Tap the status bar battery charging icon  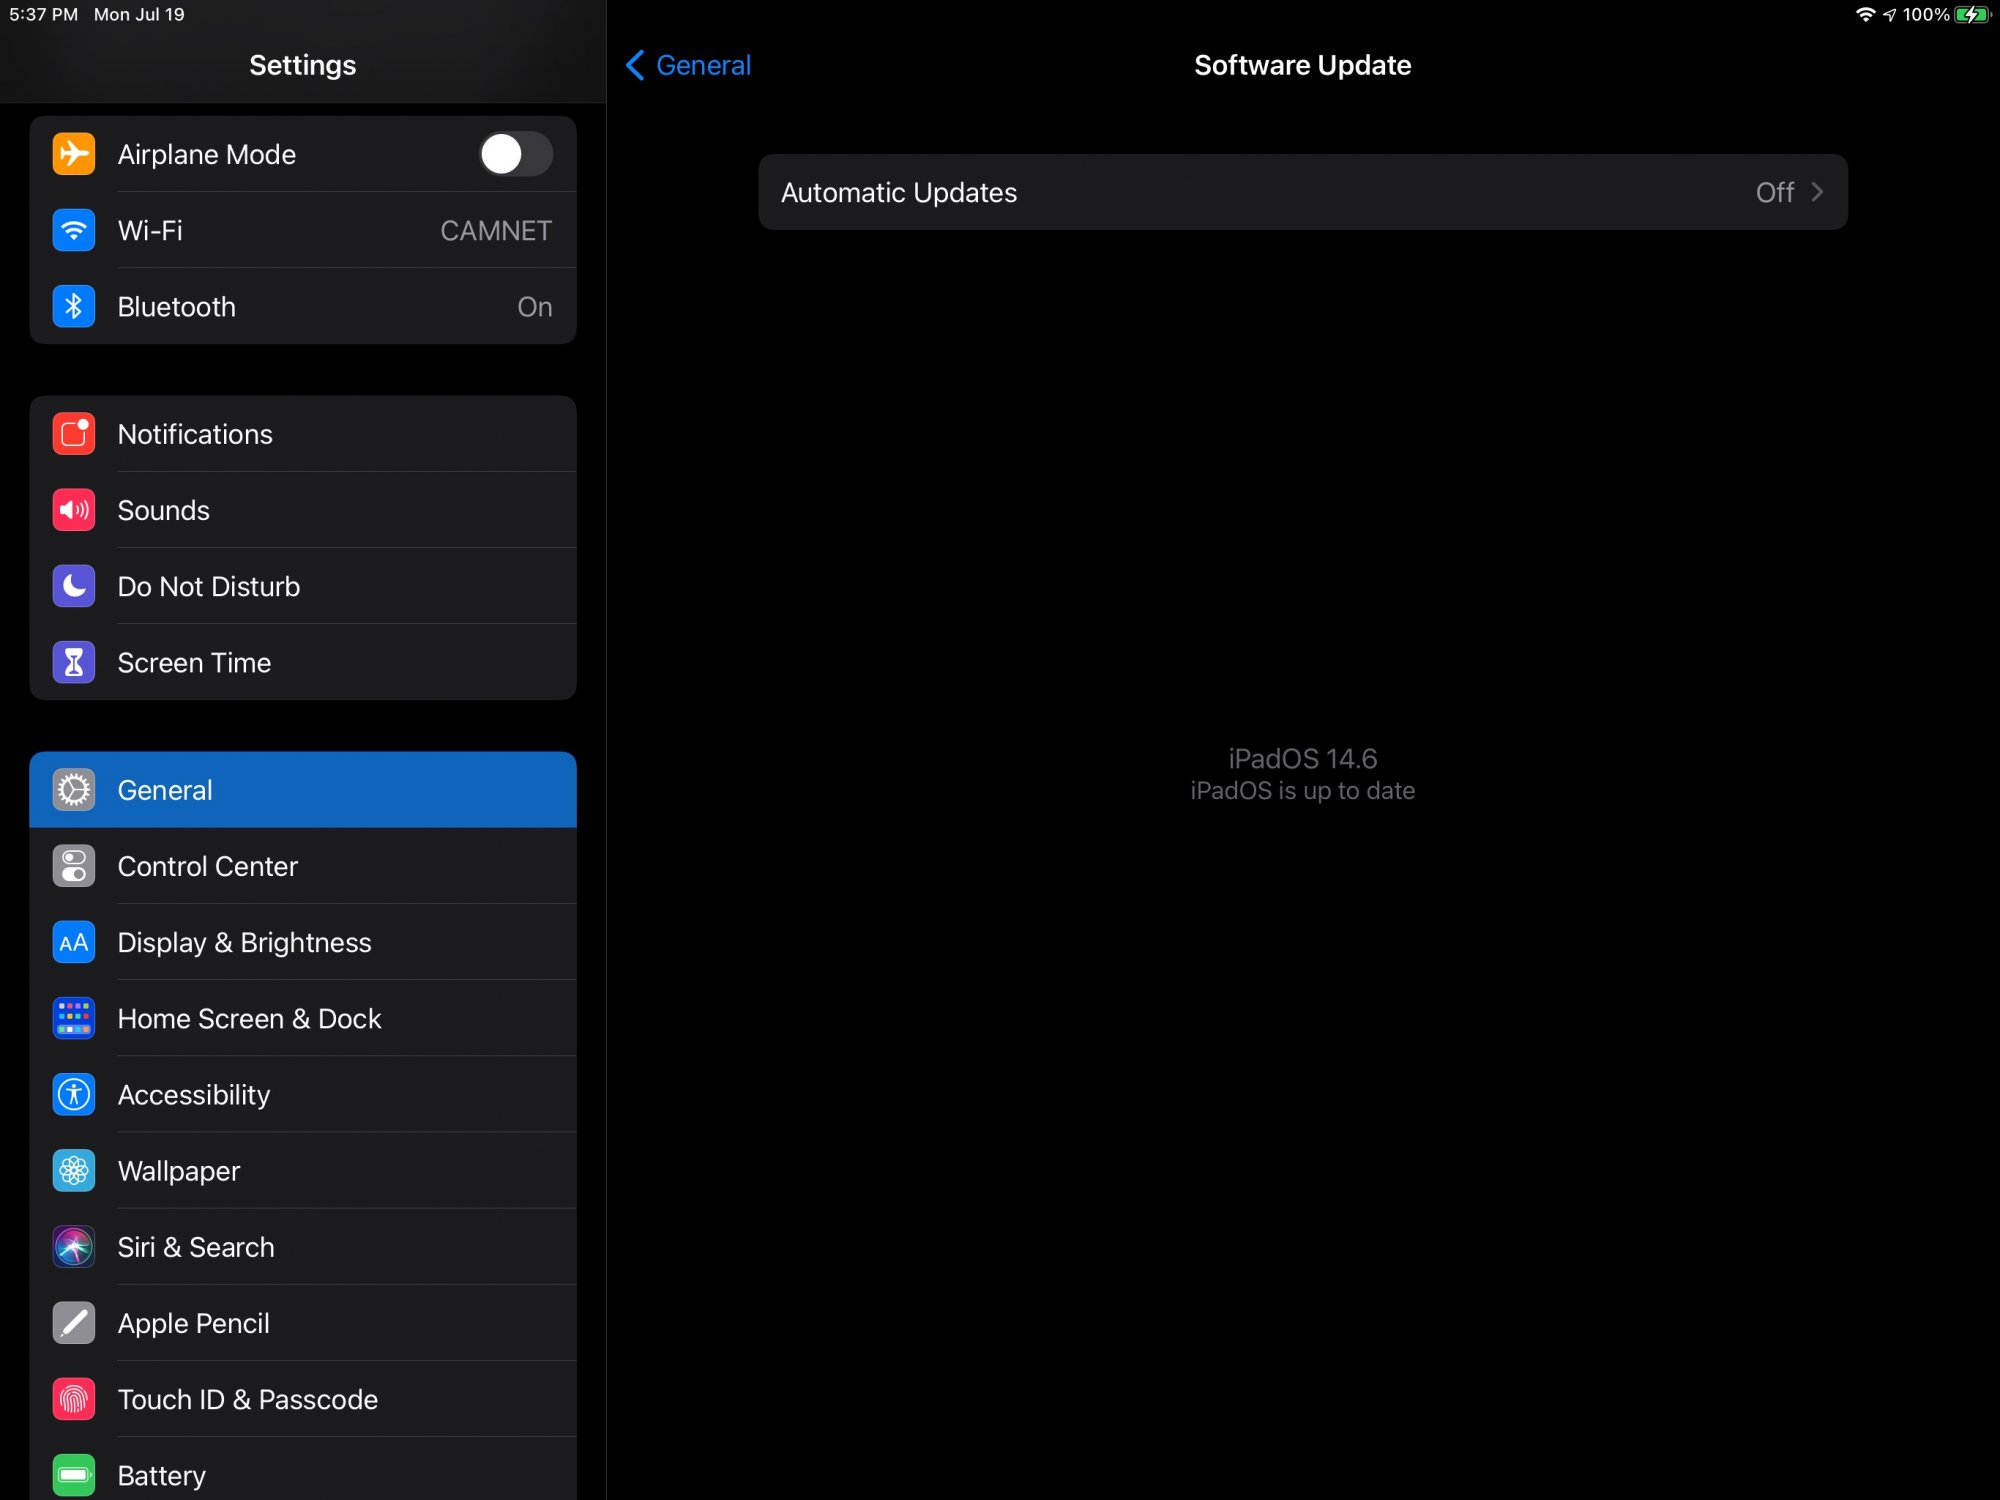click(x=1973, y=14)
